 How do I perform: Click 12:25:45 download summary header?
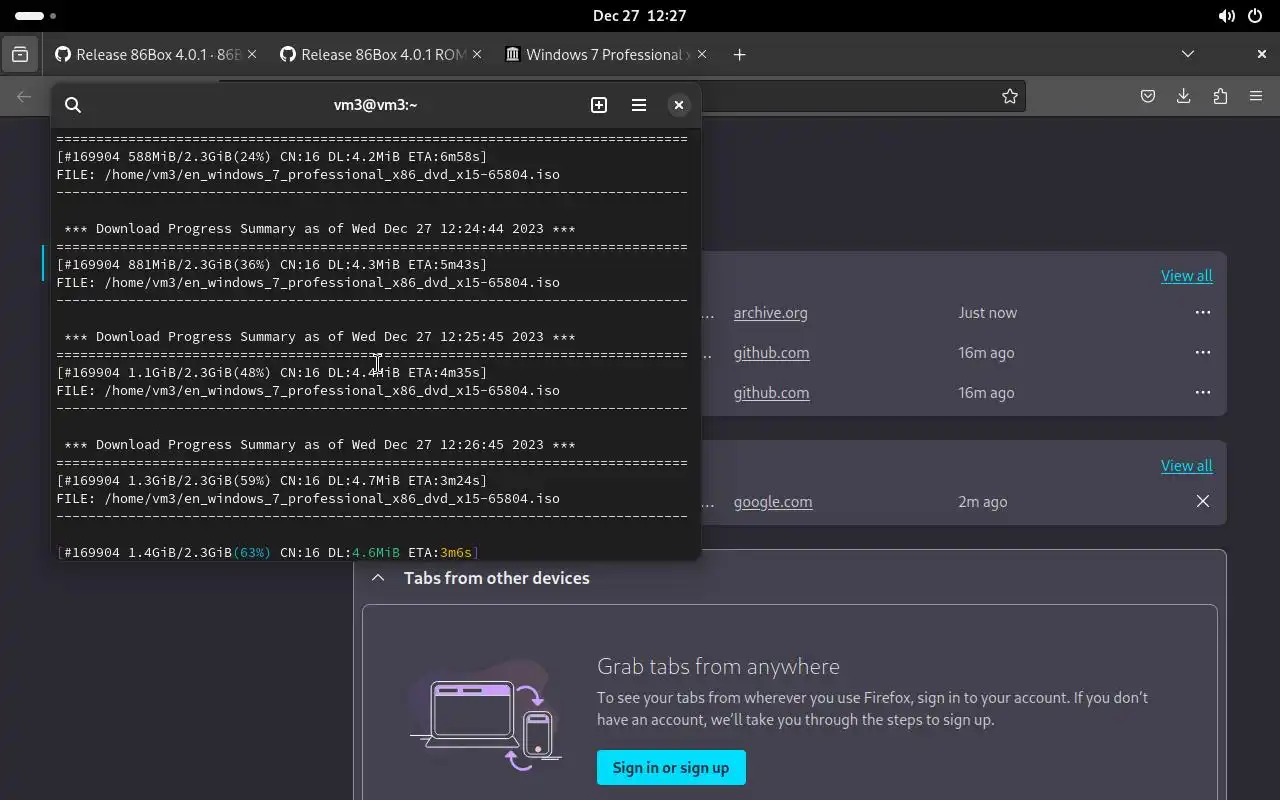[320, 337]
